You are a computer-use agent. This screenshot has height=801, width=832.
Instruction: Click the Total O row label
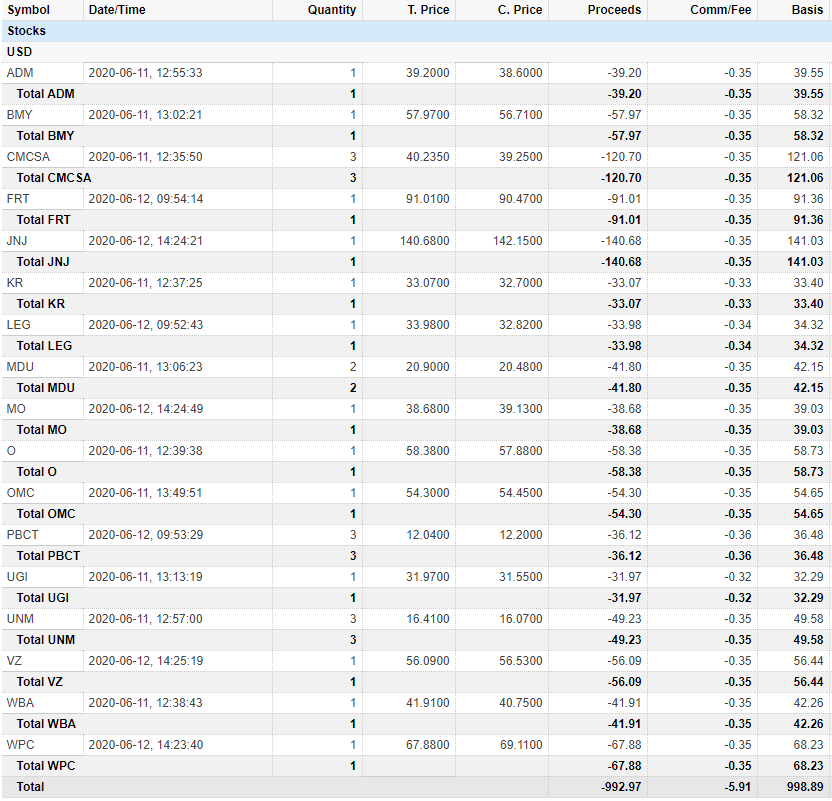pyautogui.click(x=36, y=472)
